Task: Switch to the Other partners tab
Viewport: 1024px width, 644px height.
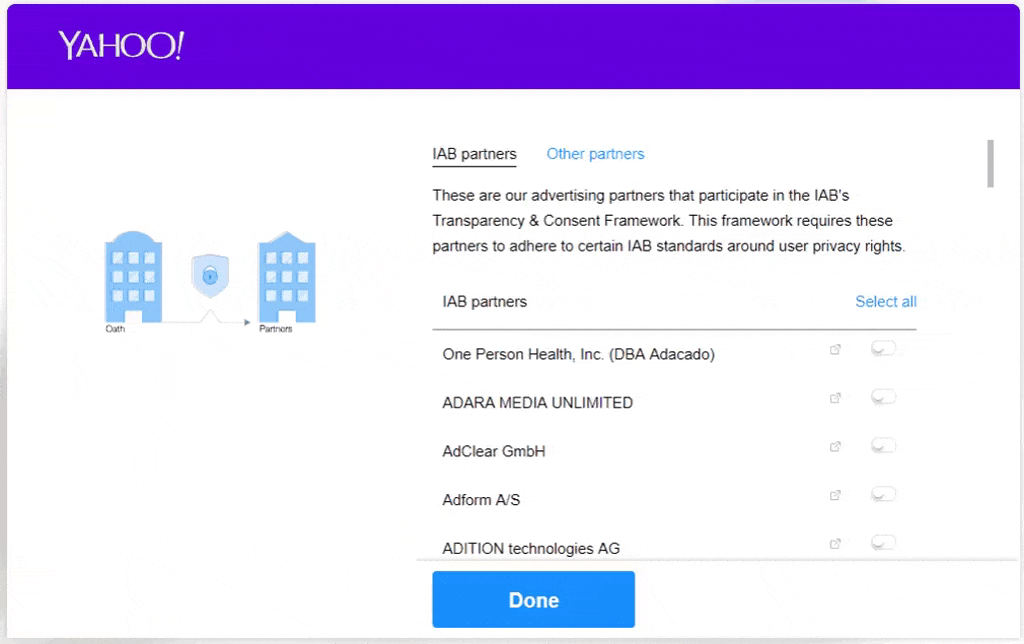Action: pos(595,154)
